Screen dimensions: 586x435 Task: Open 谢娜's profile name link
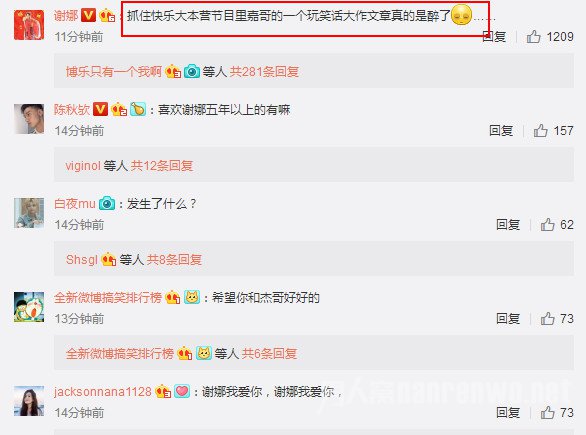tap(66, 16)
